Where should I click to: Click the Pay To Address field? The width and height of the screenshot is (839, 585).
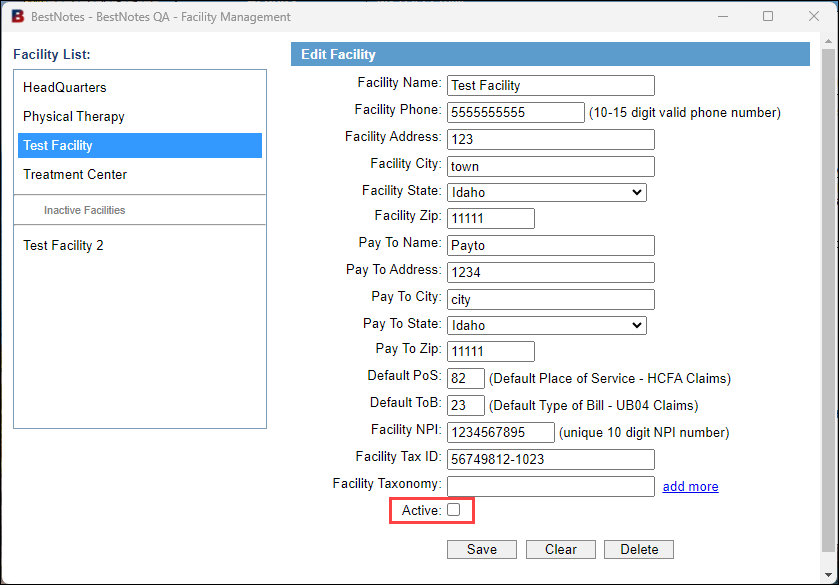[551, 272]
